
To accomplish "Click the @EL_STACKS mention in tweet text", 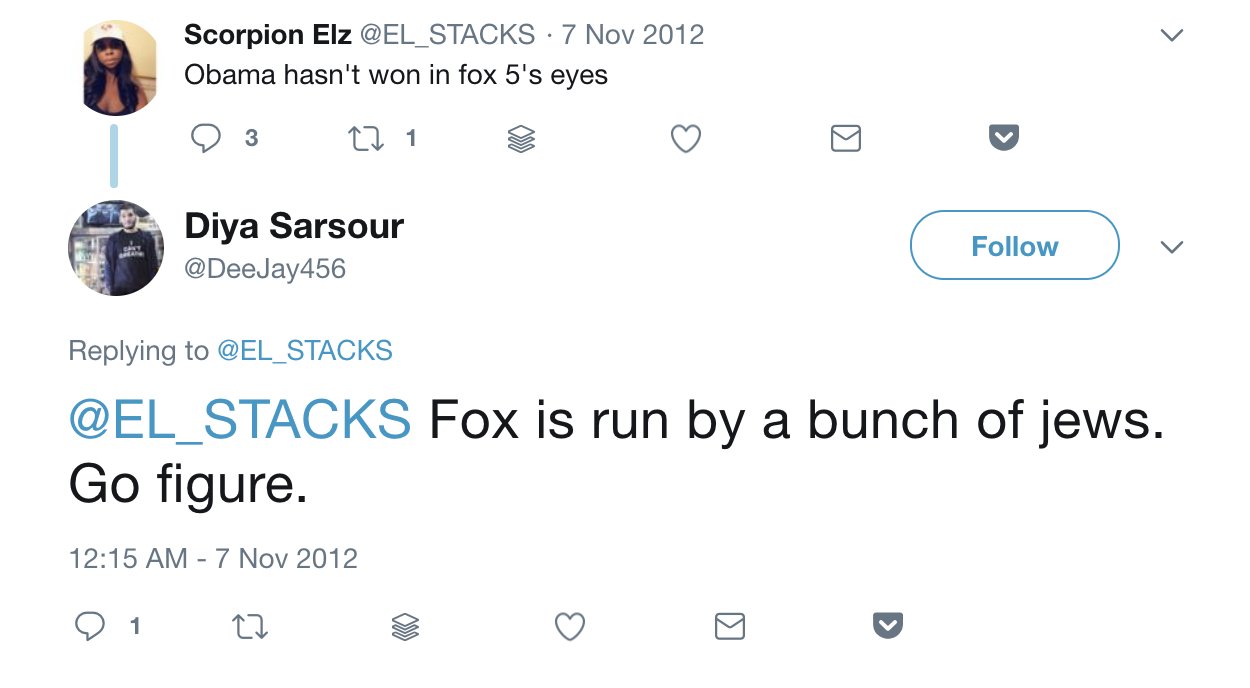I will (x=239, y=420).
